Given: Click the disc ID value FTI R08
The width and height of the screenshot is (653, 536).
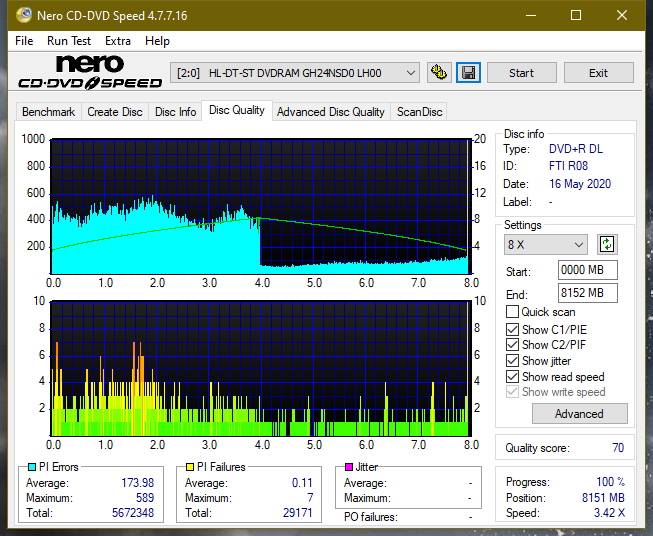Looking at the screenshot, I should coord(568,166).
